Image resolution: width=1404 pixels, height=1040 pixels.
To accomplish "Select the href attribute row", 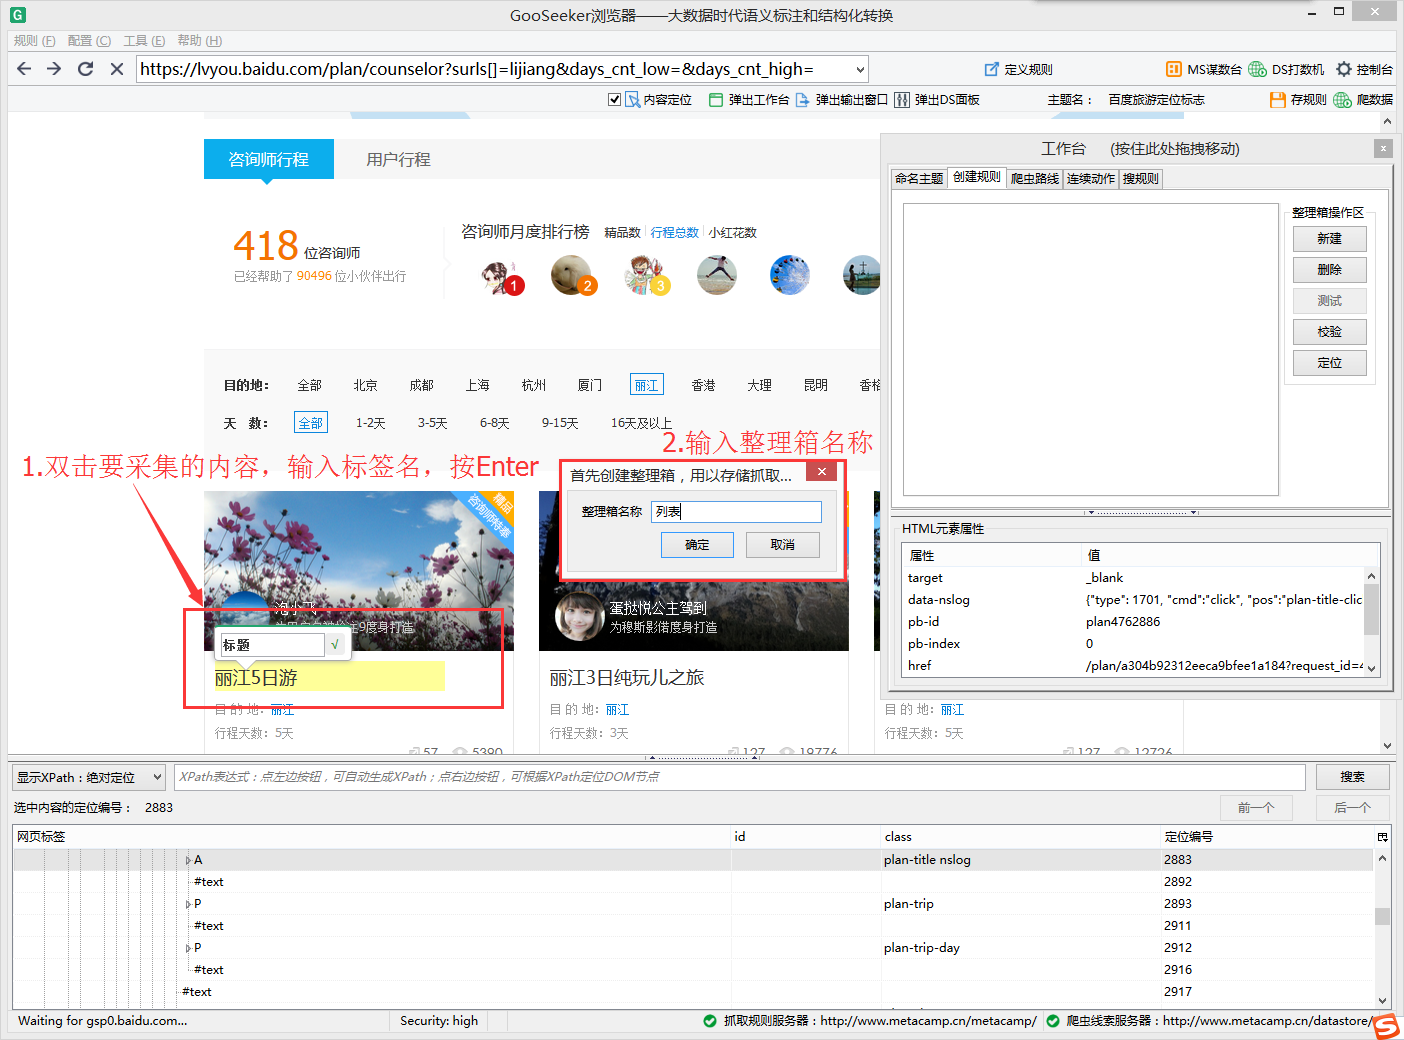I will click(1134, 666).
